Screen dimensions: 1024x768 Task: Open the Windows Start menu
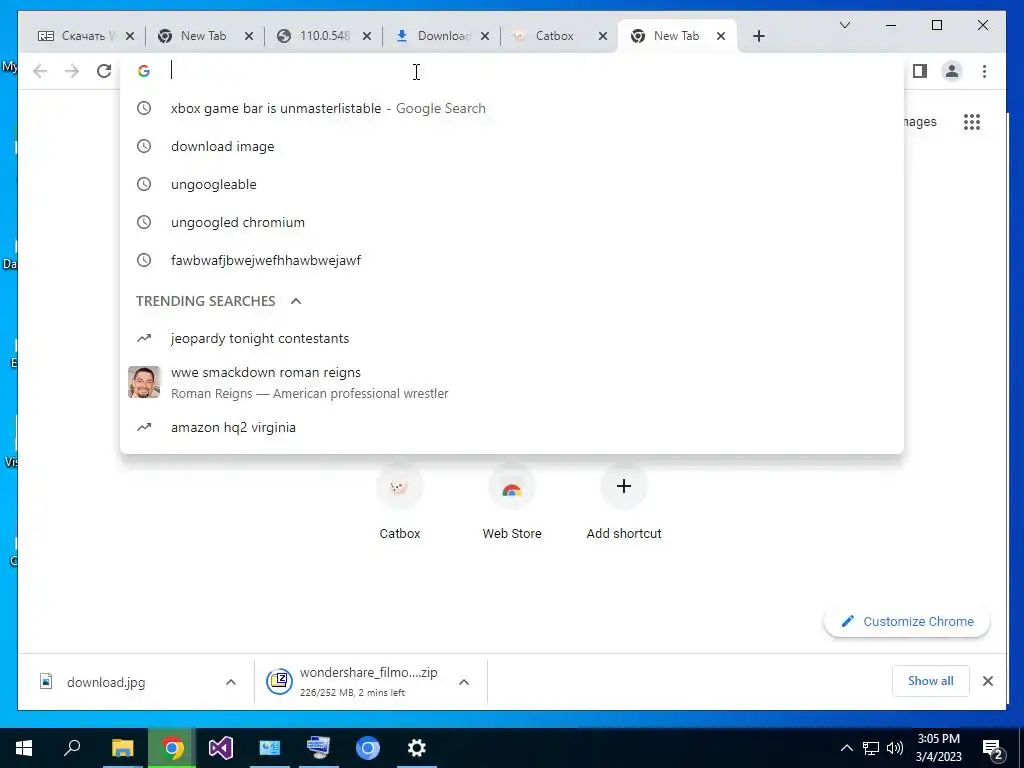[x=24, y=748]
